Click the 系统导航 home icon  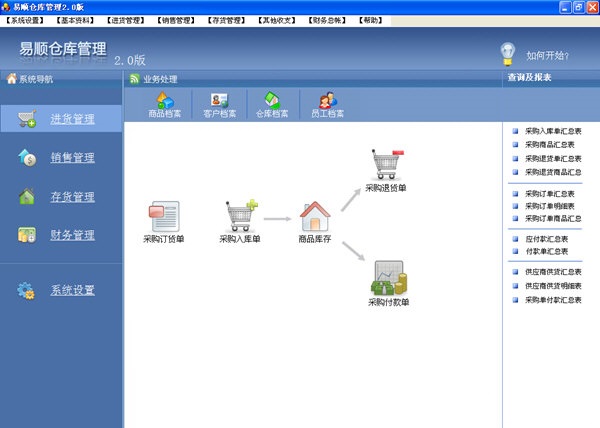tap(12, 78)
